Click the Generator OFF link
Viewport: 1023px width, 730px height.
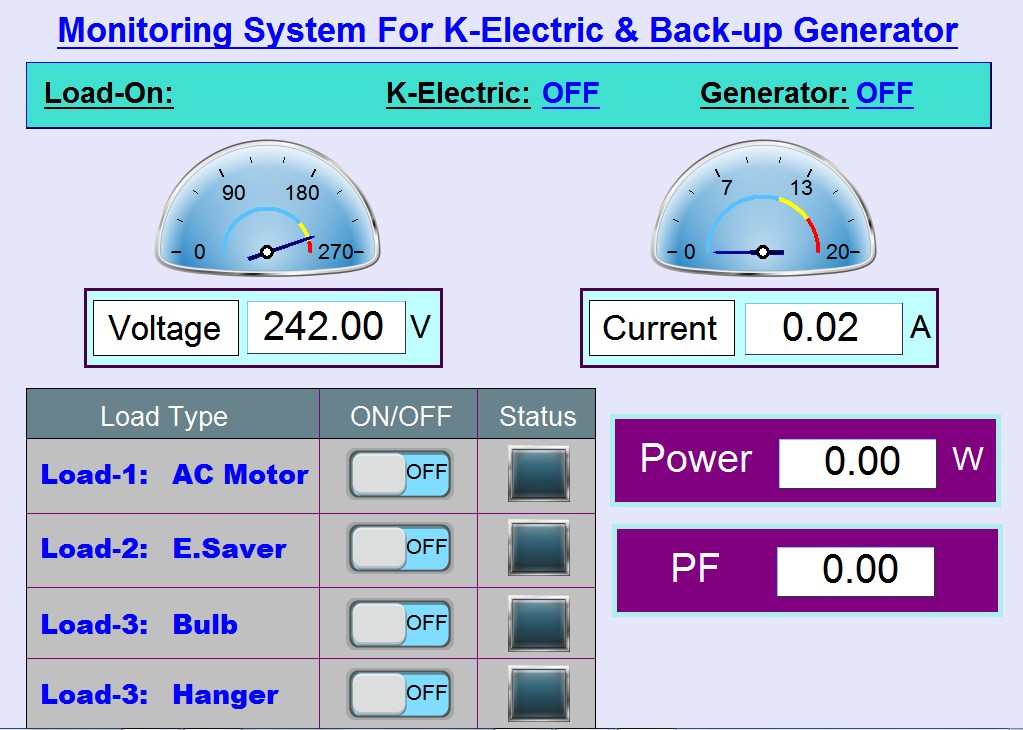point(884,93)
